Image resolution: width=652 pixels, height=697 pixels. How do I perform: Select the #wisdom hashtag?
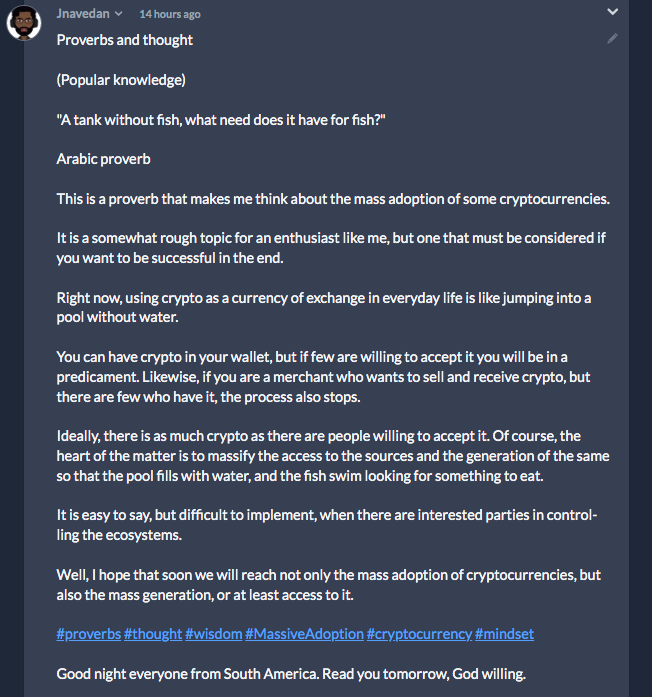[214, 634]
